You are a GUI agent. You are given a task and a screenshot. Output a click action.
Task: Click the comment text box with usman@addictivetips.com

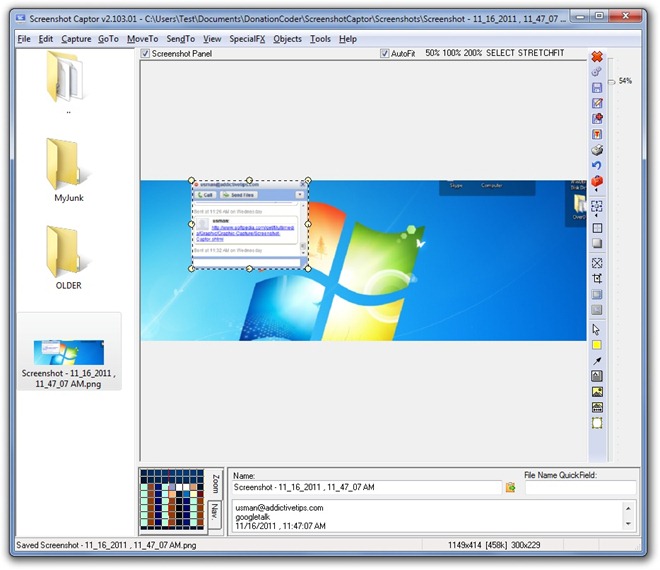[x=428, y=517]
